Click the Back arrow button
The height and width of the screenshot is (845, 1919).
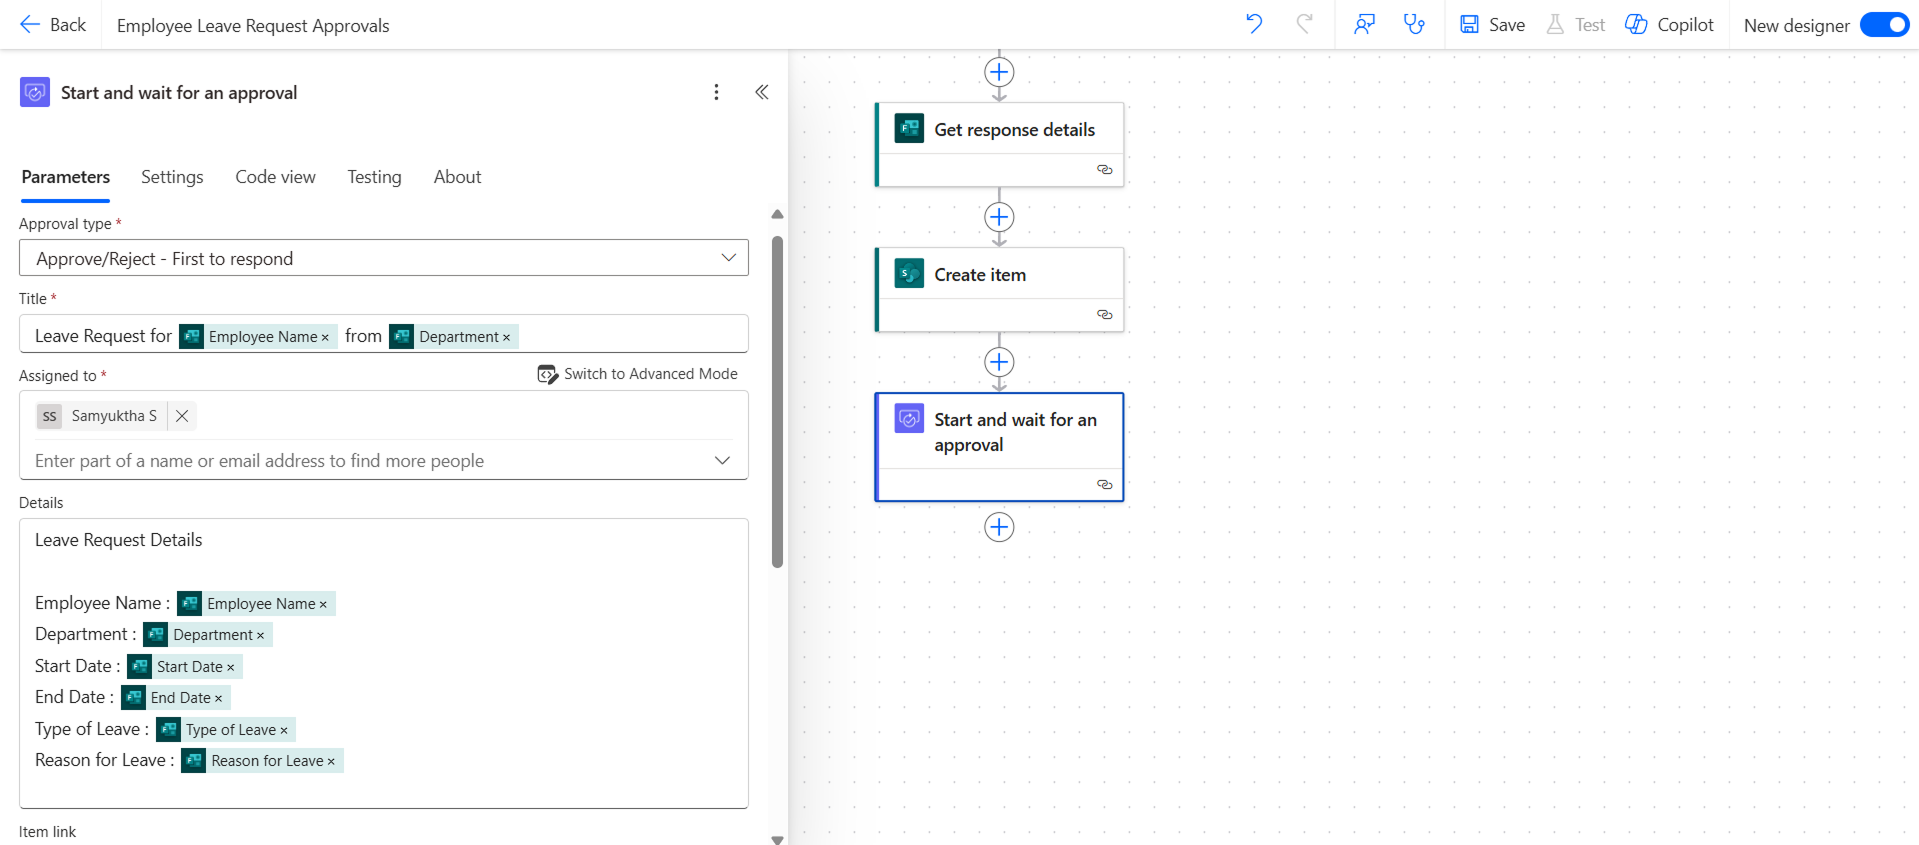point(52,25)
